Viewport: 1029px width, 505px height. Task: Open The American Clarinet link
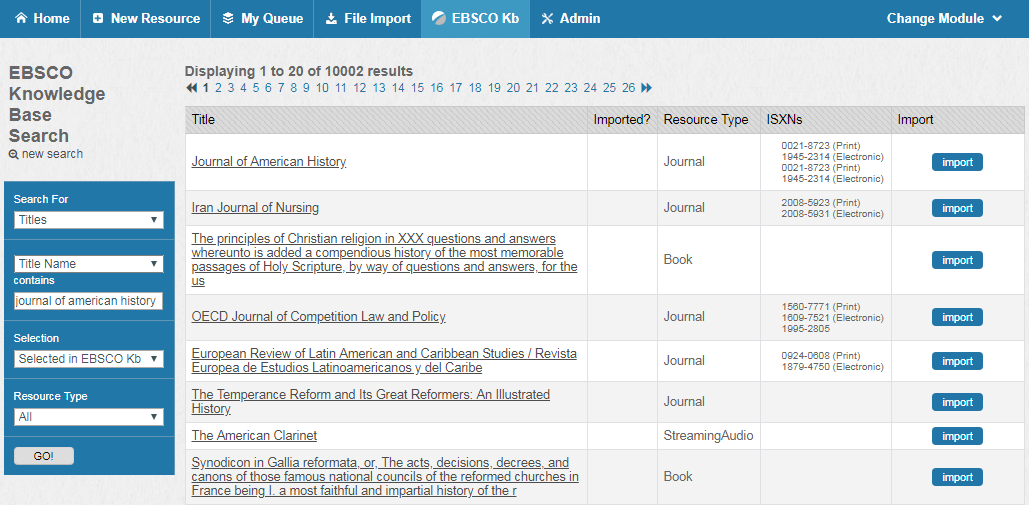254,435
